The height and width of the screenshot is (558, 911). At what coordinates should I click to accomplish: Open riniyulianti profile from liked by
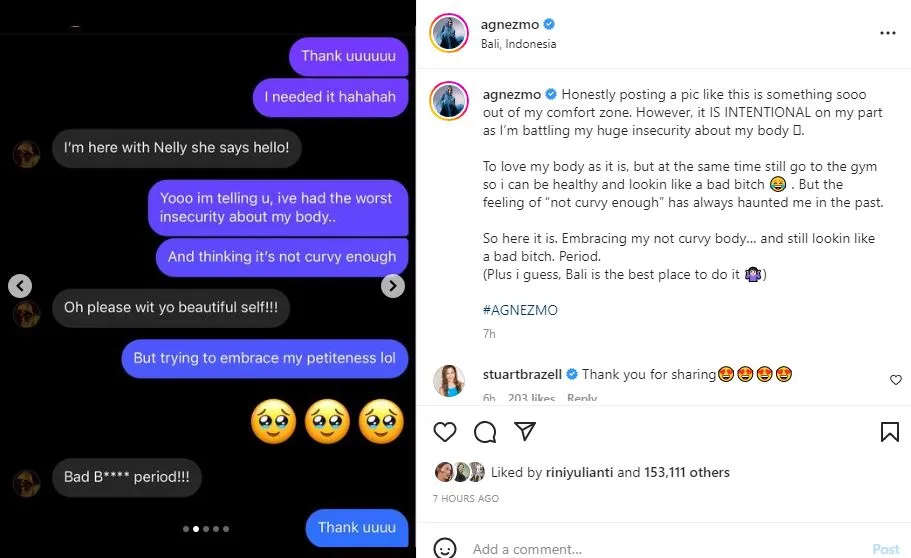(x=579, y=473)
